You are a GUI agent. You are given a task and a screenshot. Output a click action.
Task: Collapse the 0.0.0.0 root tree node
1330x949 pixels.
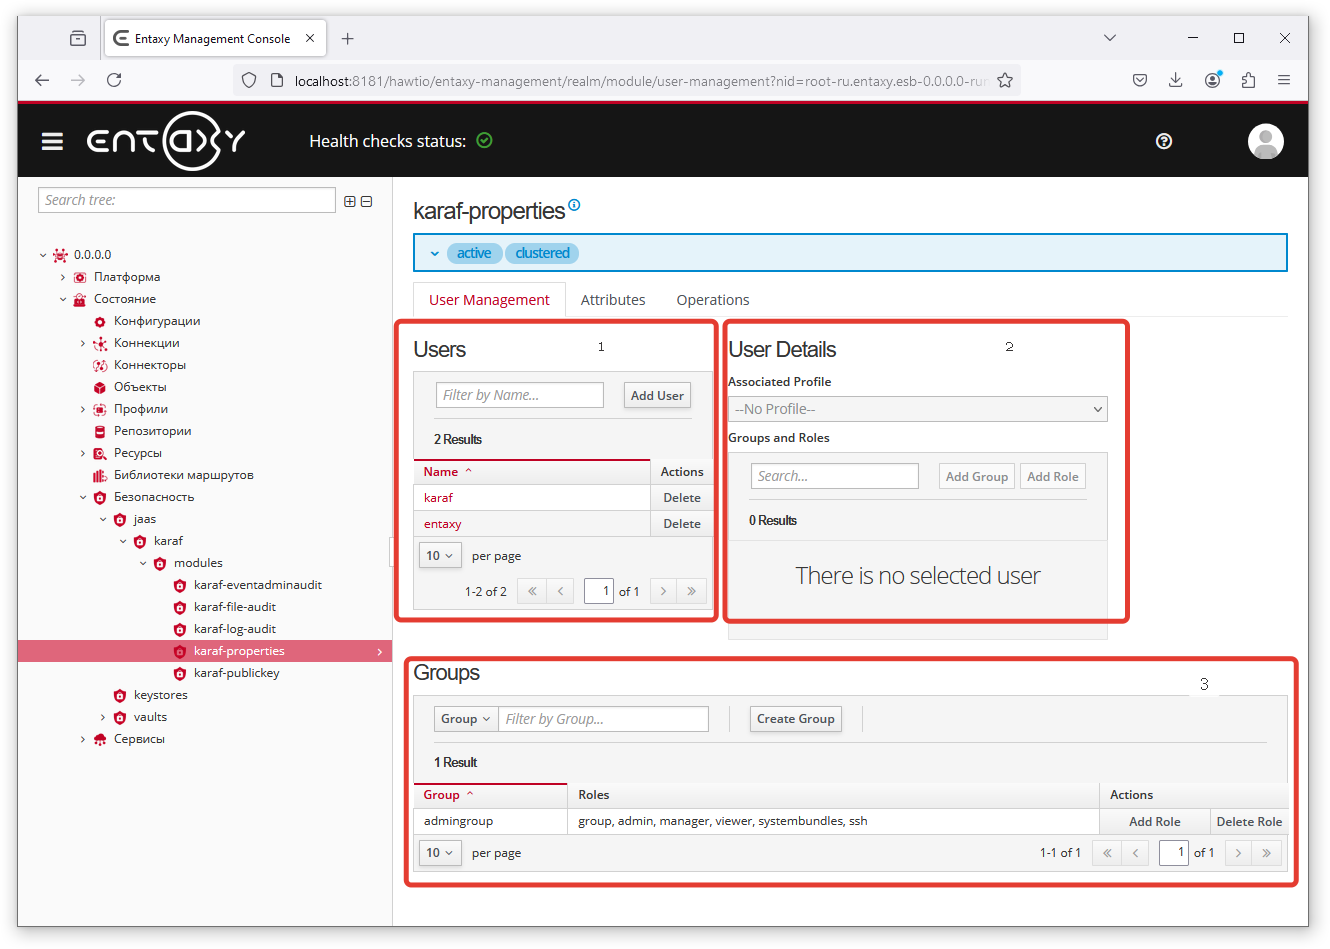tap(43, 255)
